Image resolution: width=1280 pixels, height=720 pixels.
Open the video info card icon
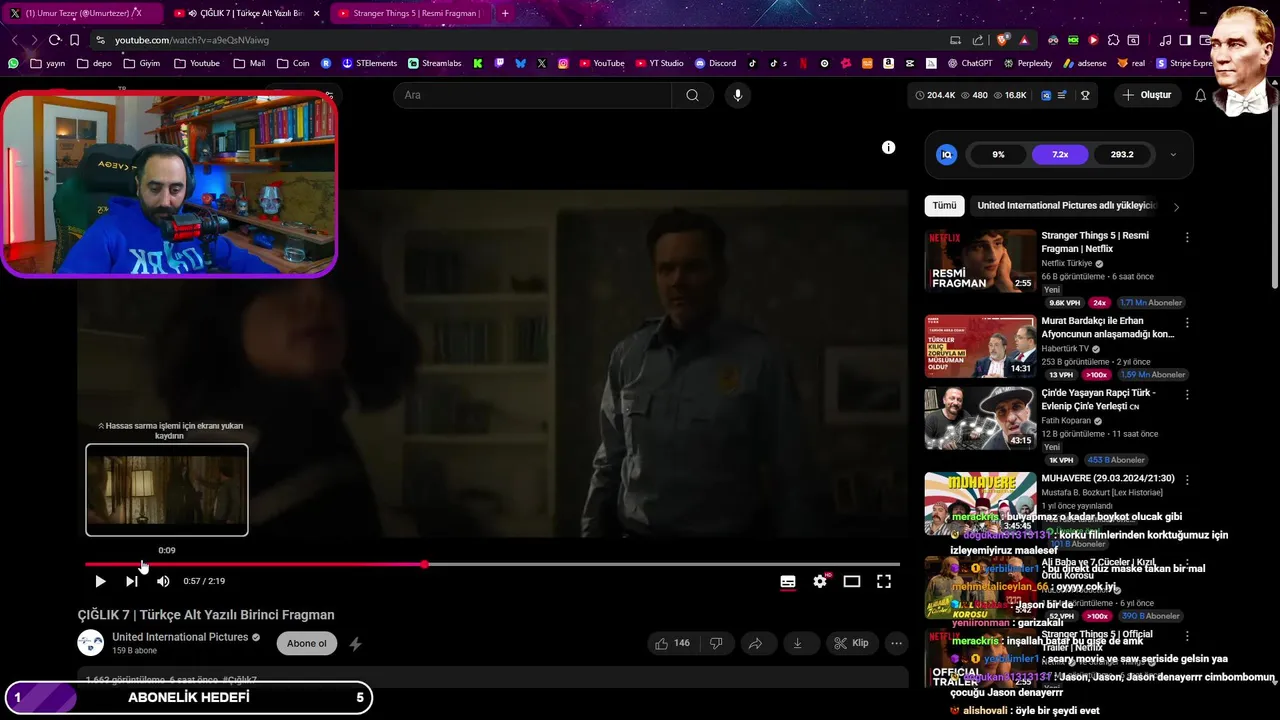pos(888,147)
